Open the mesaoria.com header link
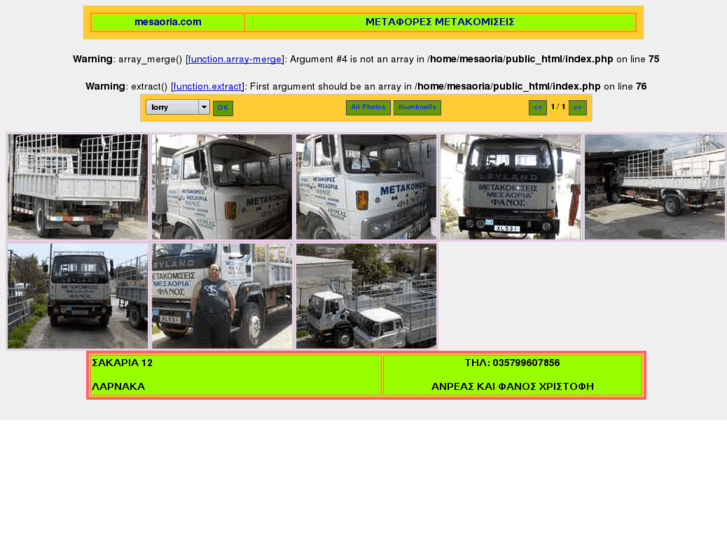This screenshot has width=727, height=545. tap(168, 22)
